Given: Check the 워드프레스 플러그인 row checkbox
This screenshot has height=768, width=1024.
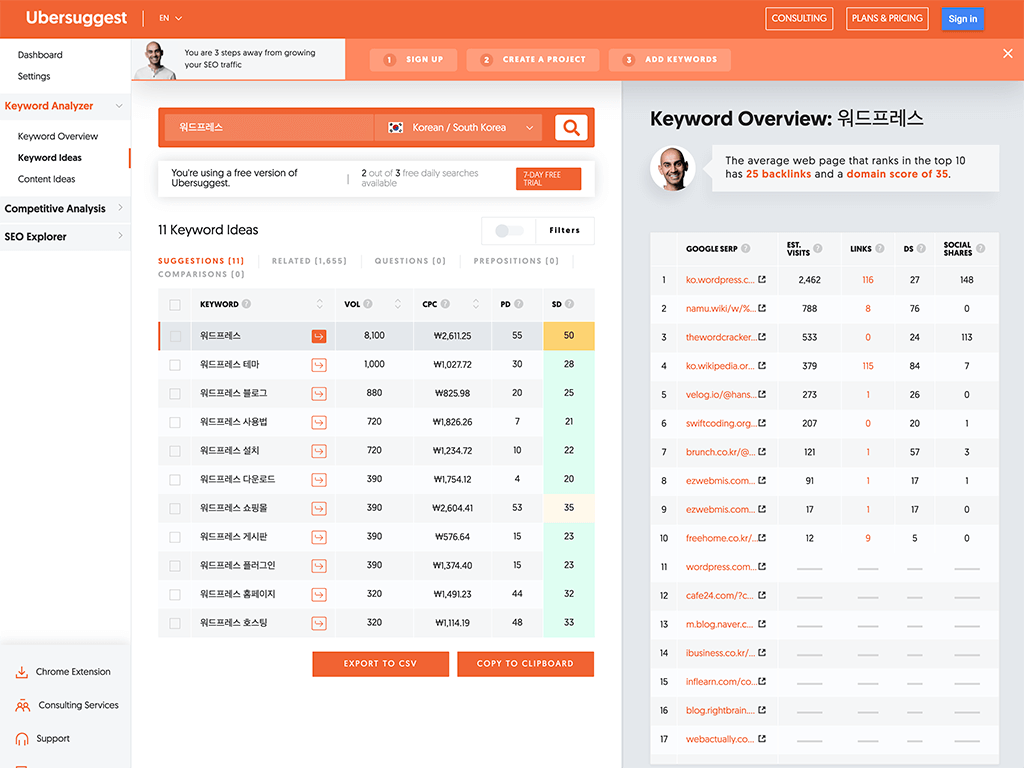Looking at the screenshot, I should point(174,566).
